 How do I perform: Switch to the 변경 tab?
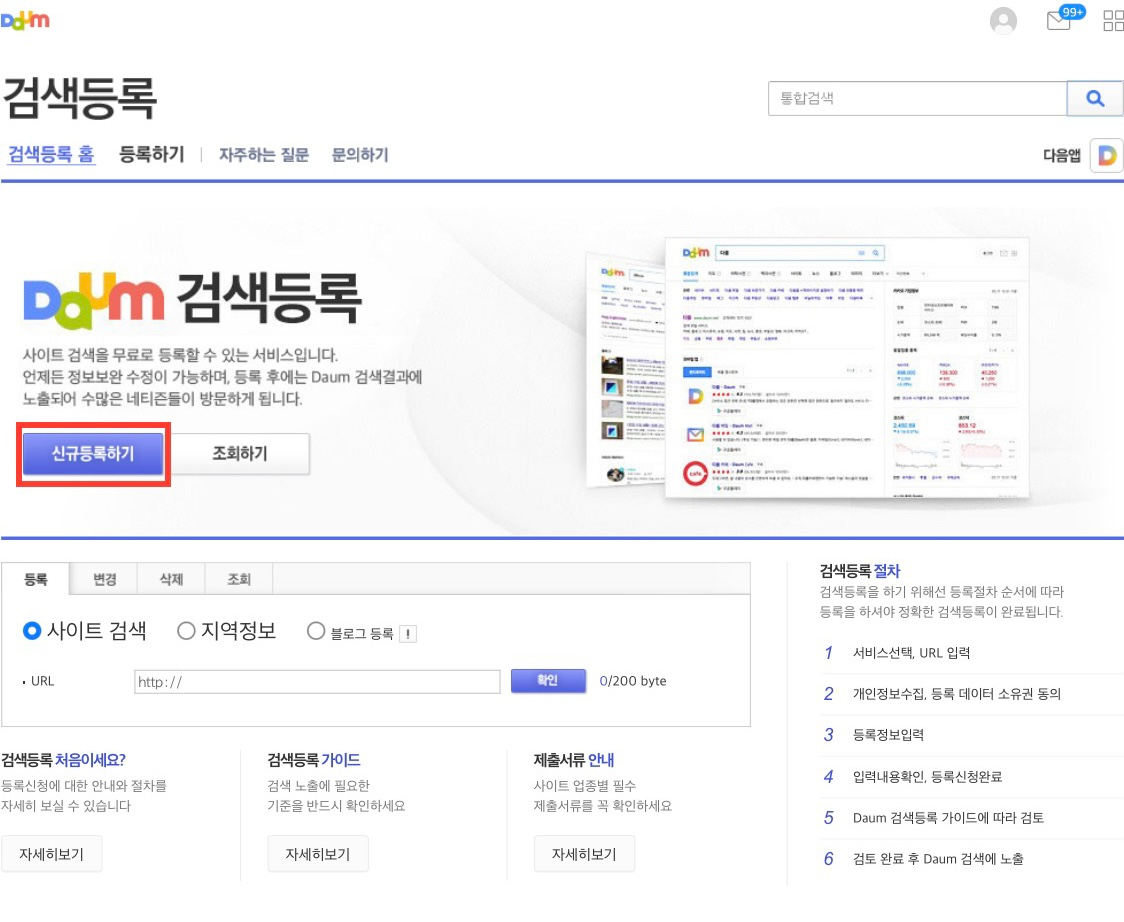click(104, 579)
